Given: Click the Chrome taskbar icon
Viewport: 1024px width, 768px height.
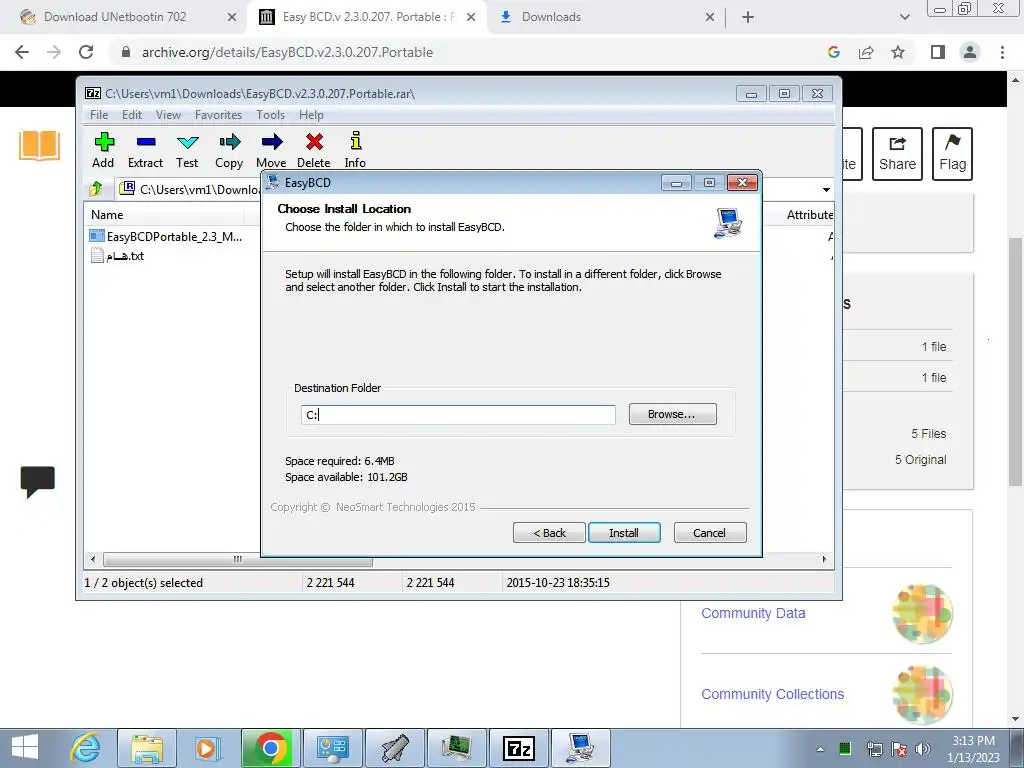Looking at the screenshot, I should [x=271, y=748].
